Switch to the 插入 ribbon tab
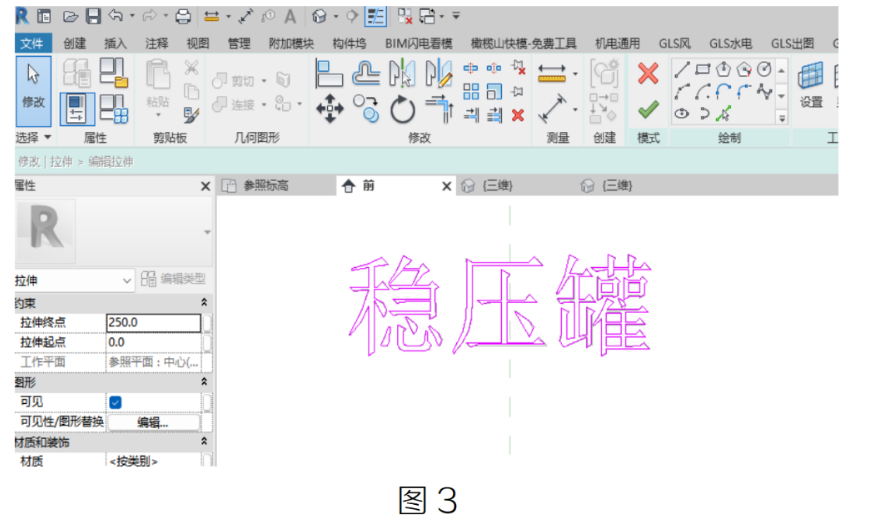The image size is (869, 522). (115, 43)
